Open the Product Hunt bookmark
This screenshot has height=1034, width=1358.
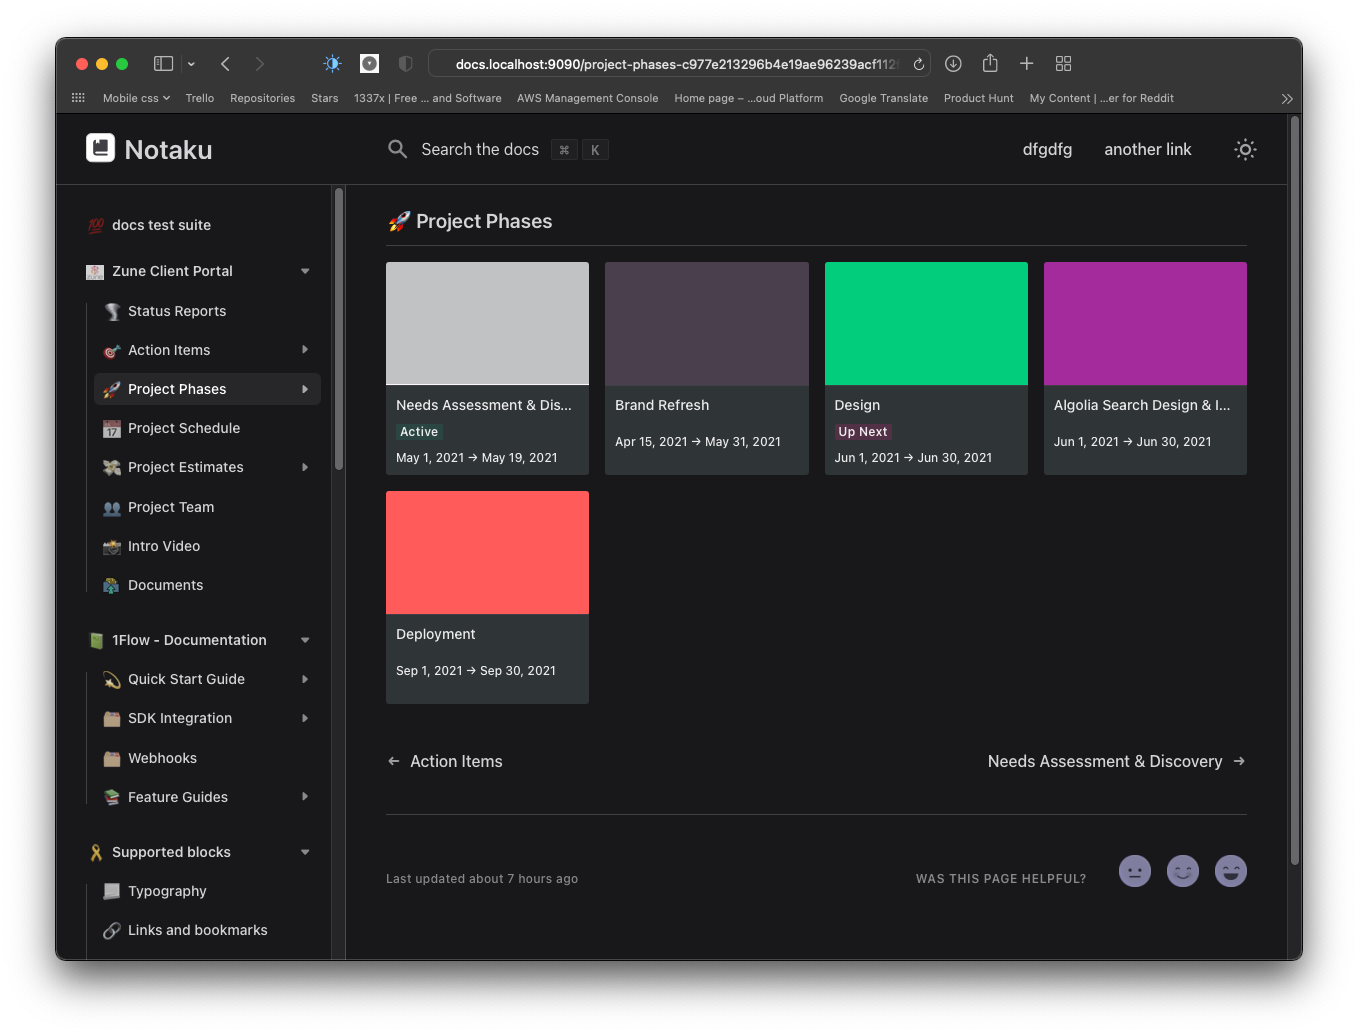point(978,98)
